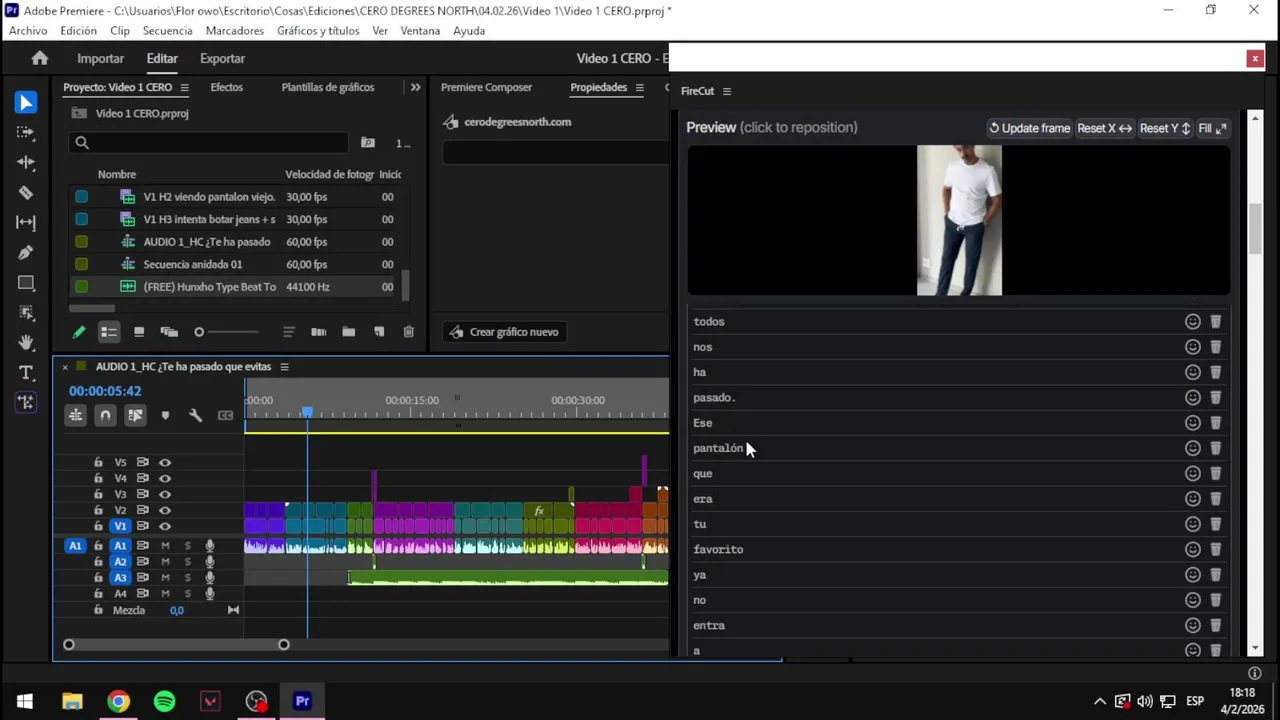
Task: Select the Rectangle tool
Action: click(x=26, y=282)
